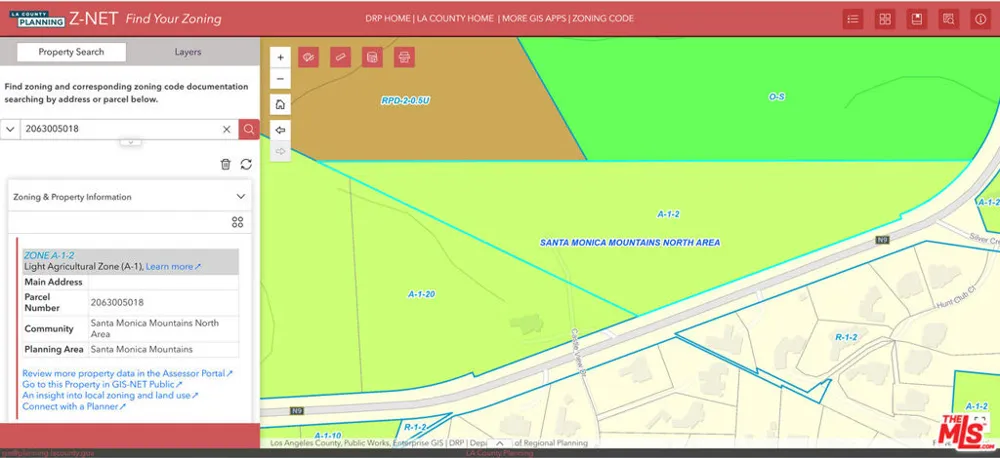
Task: Click Planning Area value Santa Monica Mountains
Action: tap(142, 350)
